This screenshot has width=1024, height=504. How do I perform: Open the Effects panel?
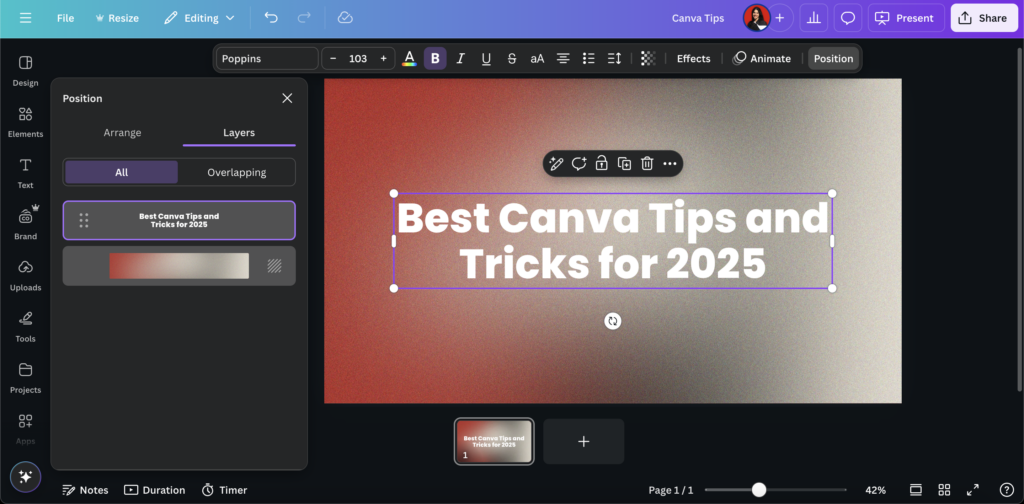[694, 59]
